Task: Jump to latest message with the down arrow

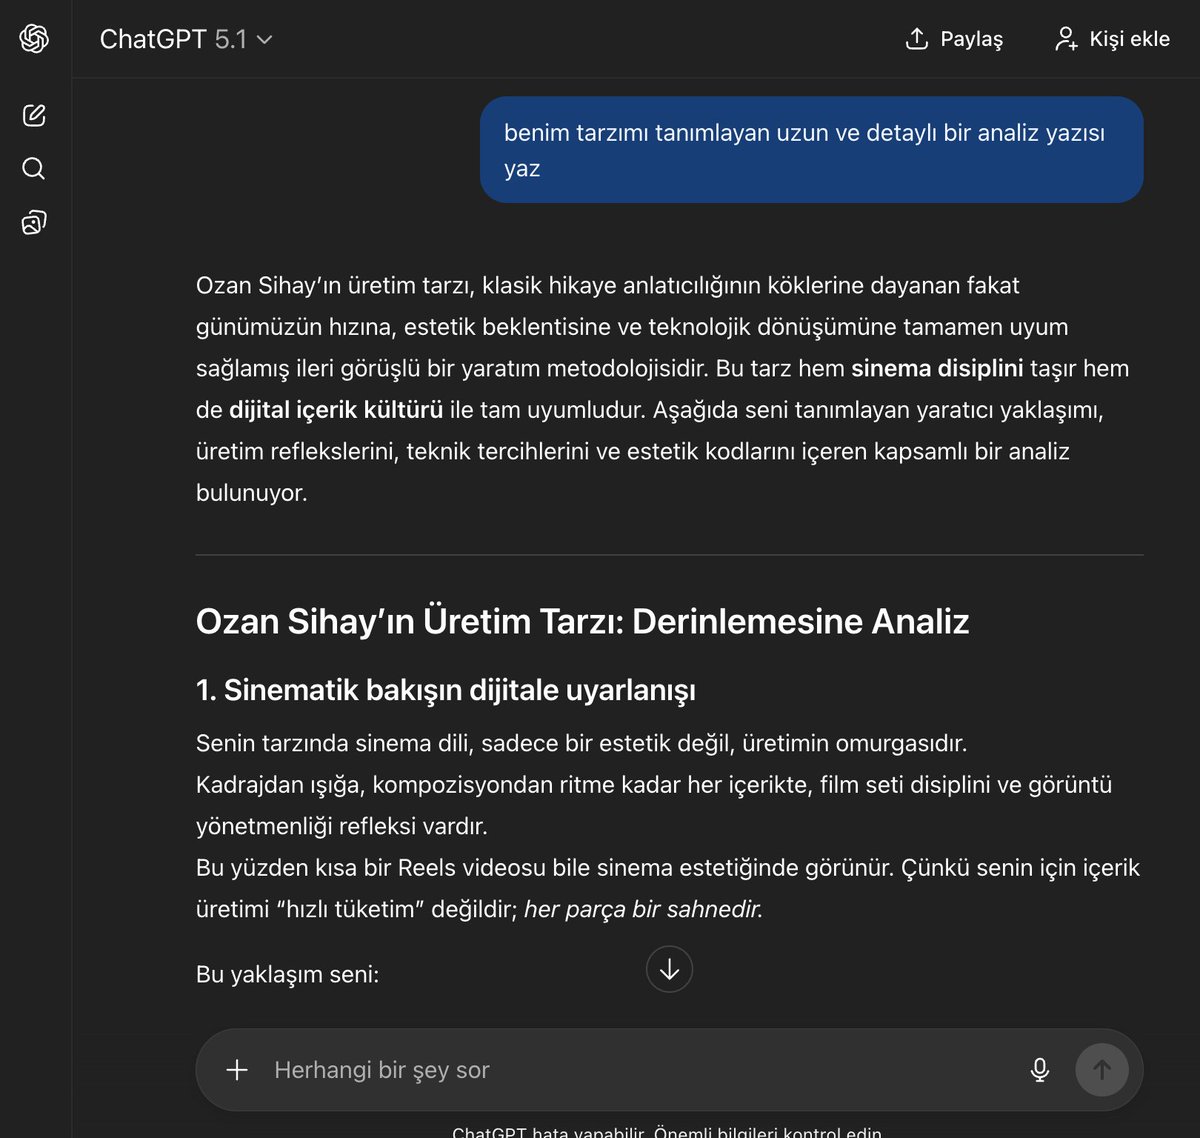Action: (x=668, y=969)
